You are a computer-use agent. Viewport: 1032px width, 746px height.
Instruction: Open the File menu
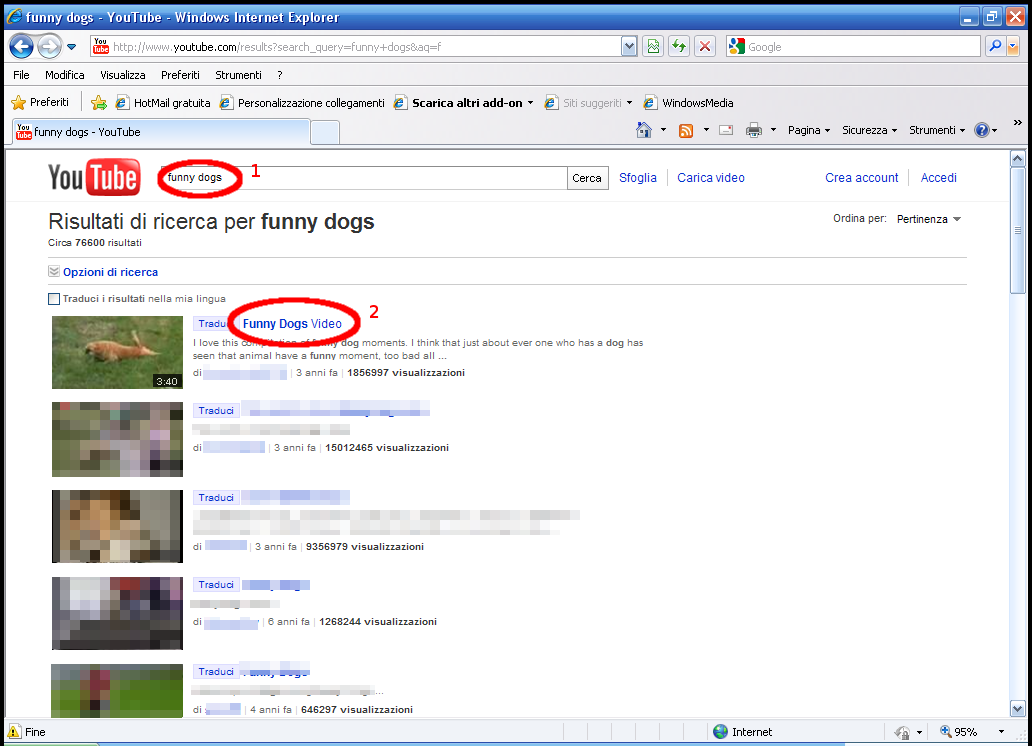coord(21,75)
